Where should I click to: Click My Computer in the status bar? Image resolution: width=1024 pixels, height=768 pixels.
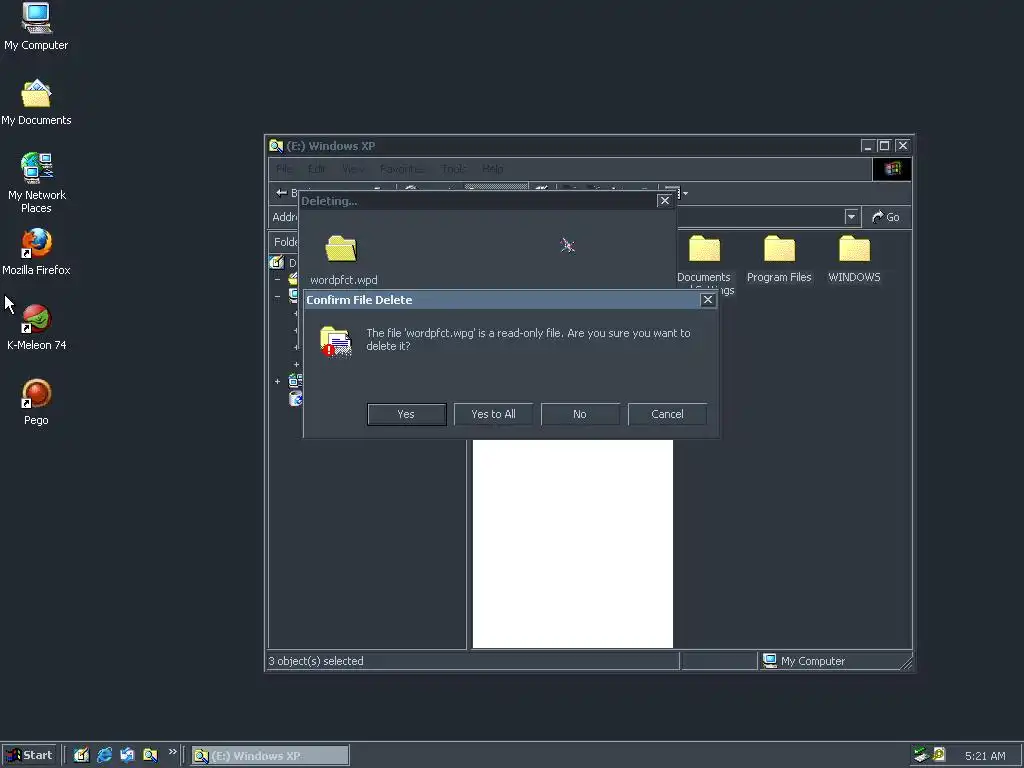pyautogui.click(x=804, y=661)
